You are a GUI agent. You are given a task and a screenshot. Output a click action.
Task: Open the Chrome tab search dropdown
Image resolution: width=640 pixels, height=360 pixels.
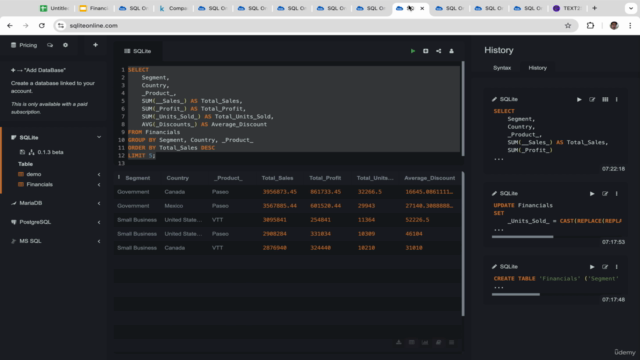(x=631, y=8)
